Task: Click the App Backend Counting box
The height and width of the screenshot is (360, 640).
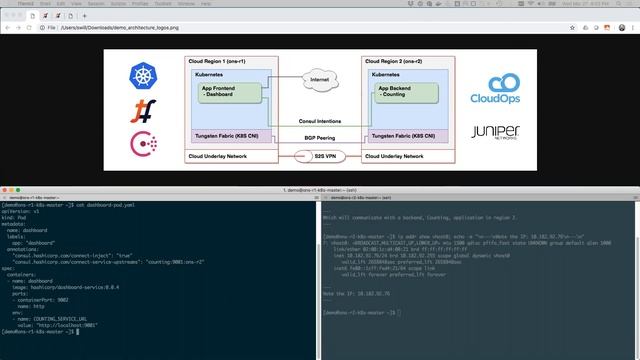Action: coord(407,93)
